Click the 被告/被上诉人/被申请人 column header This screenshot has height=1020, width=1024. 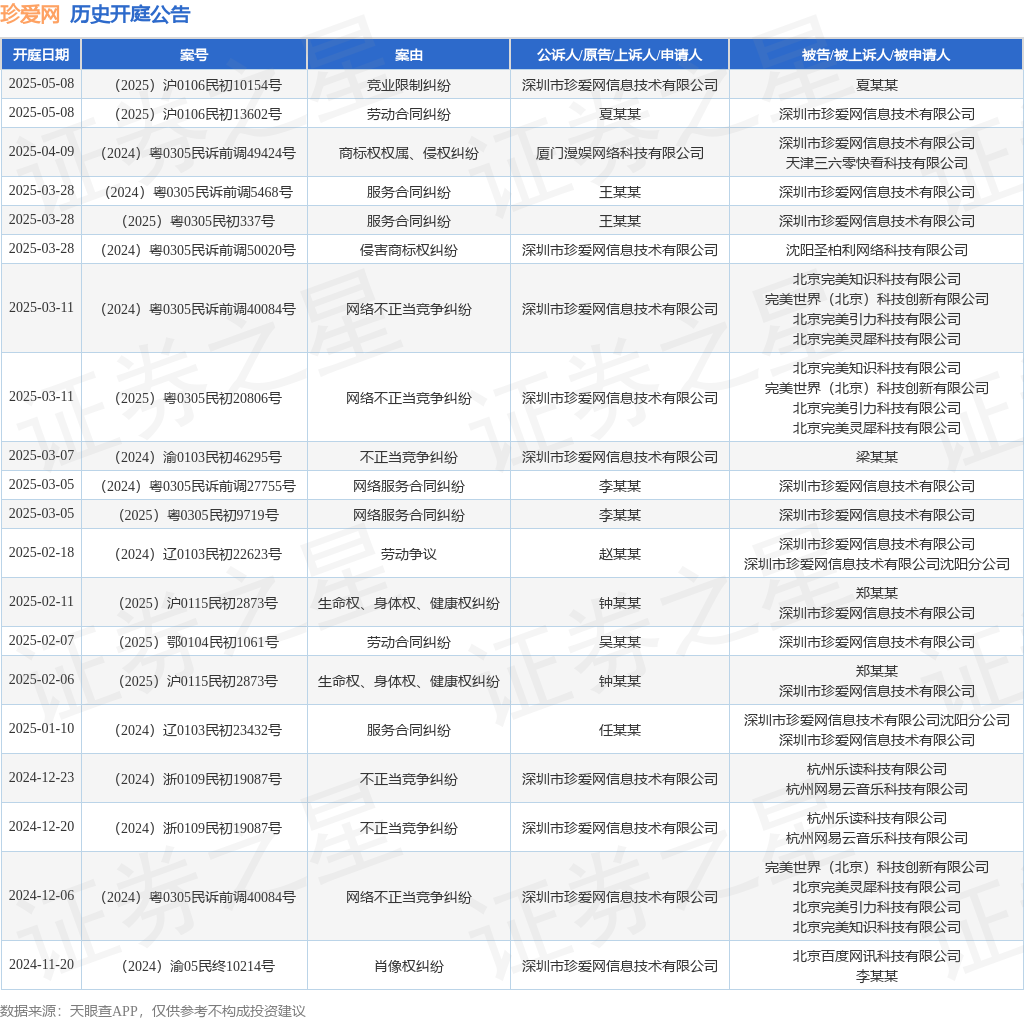point(876,55)
